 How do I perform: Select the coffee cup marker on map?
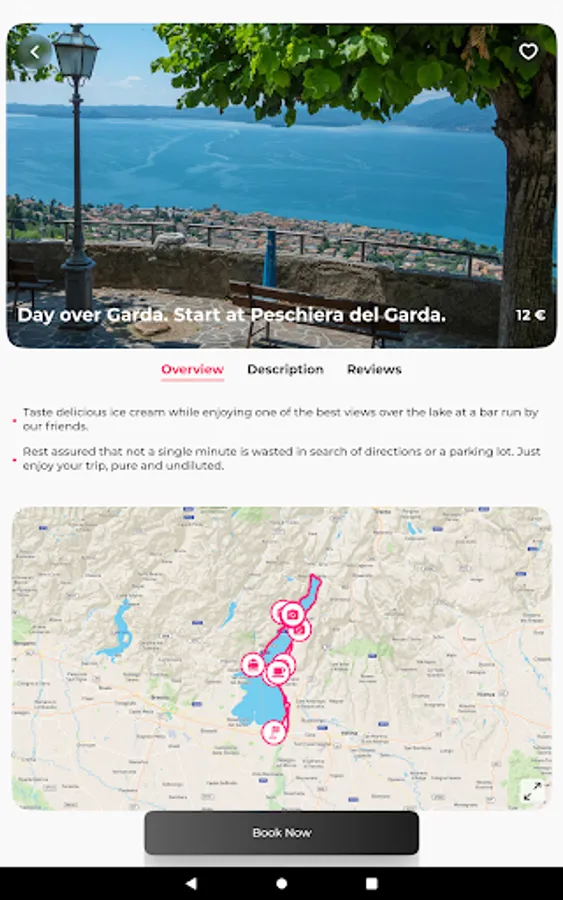click(x=279, y=670)
